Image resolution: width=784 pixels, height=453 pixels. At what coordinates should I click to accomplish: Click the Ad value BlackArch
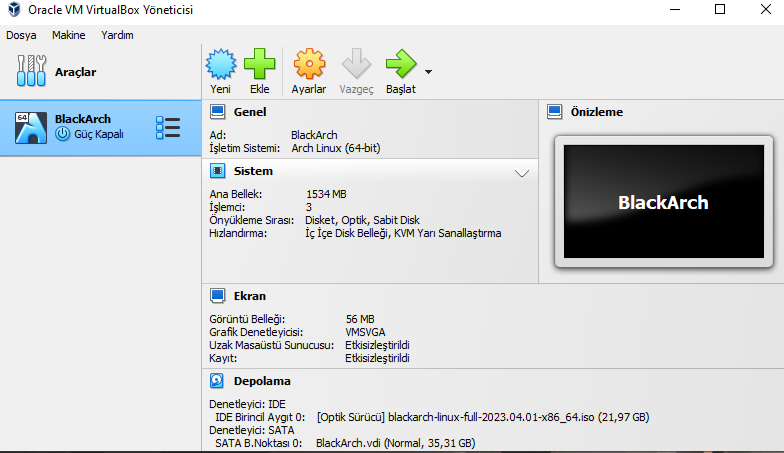tap(314, 135)
